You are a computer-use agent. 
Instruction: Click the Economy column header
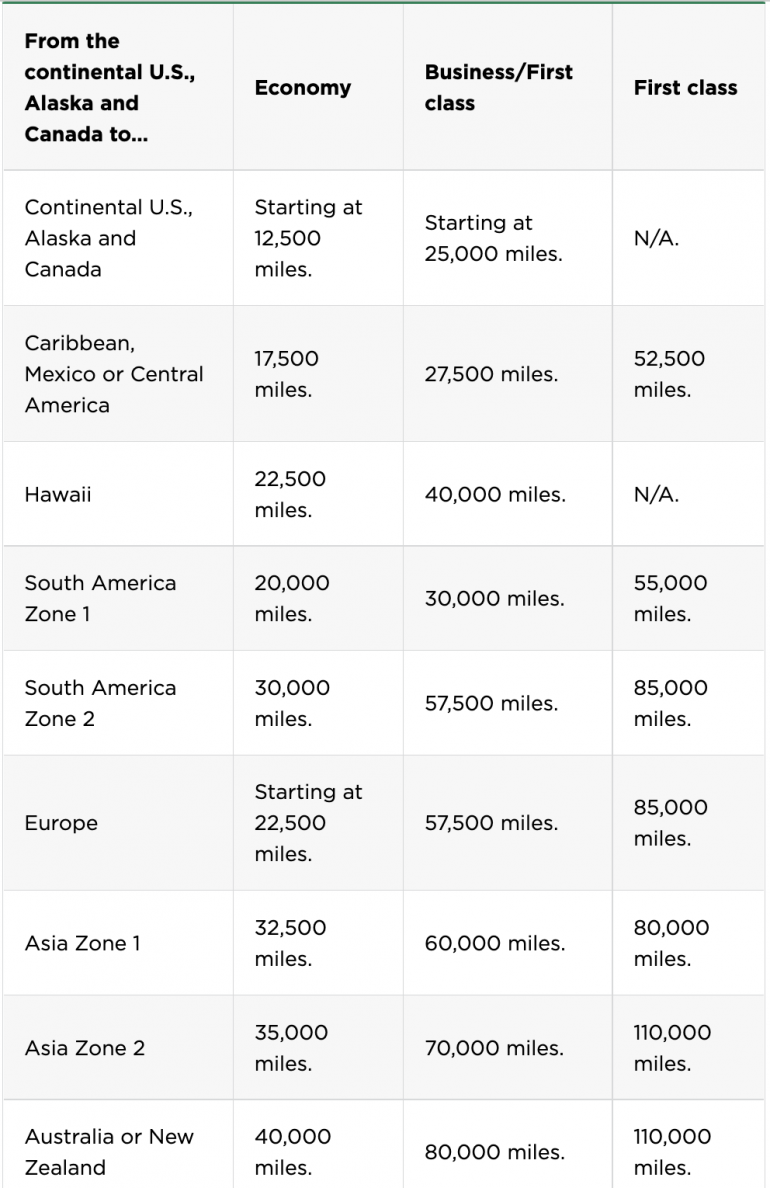point(302,88)
